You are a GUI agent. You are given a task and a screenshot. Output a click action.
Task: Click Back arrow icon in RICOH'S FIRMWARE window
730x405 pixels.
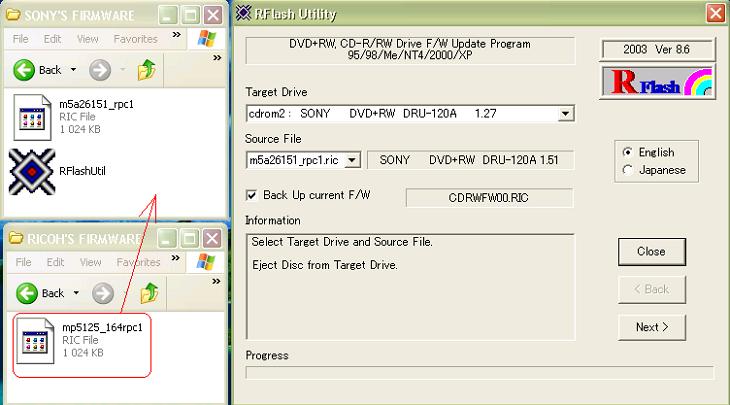[27, 293]
